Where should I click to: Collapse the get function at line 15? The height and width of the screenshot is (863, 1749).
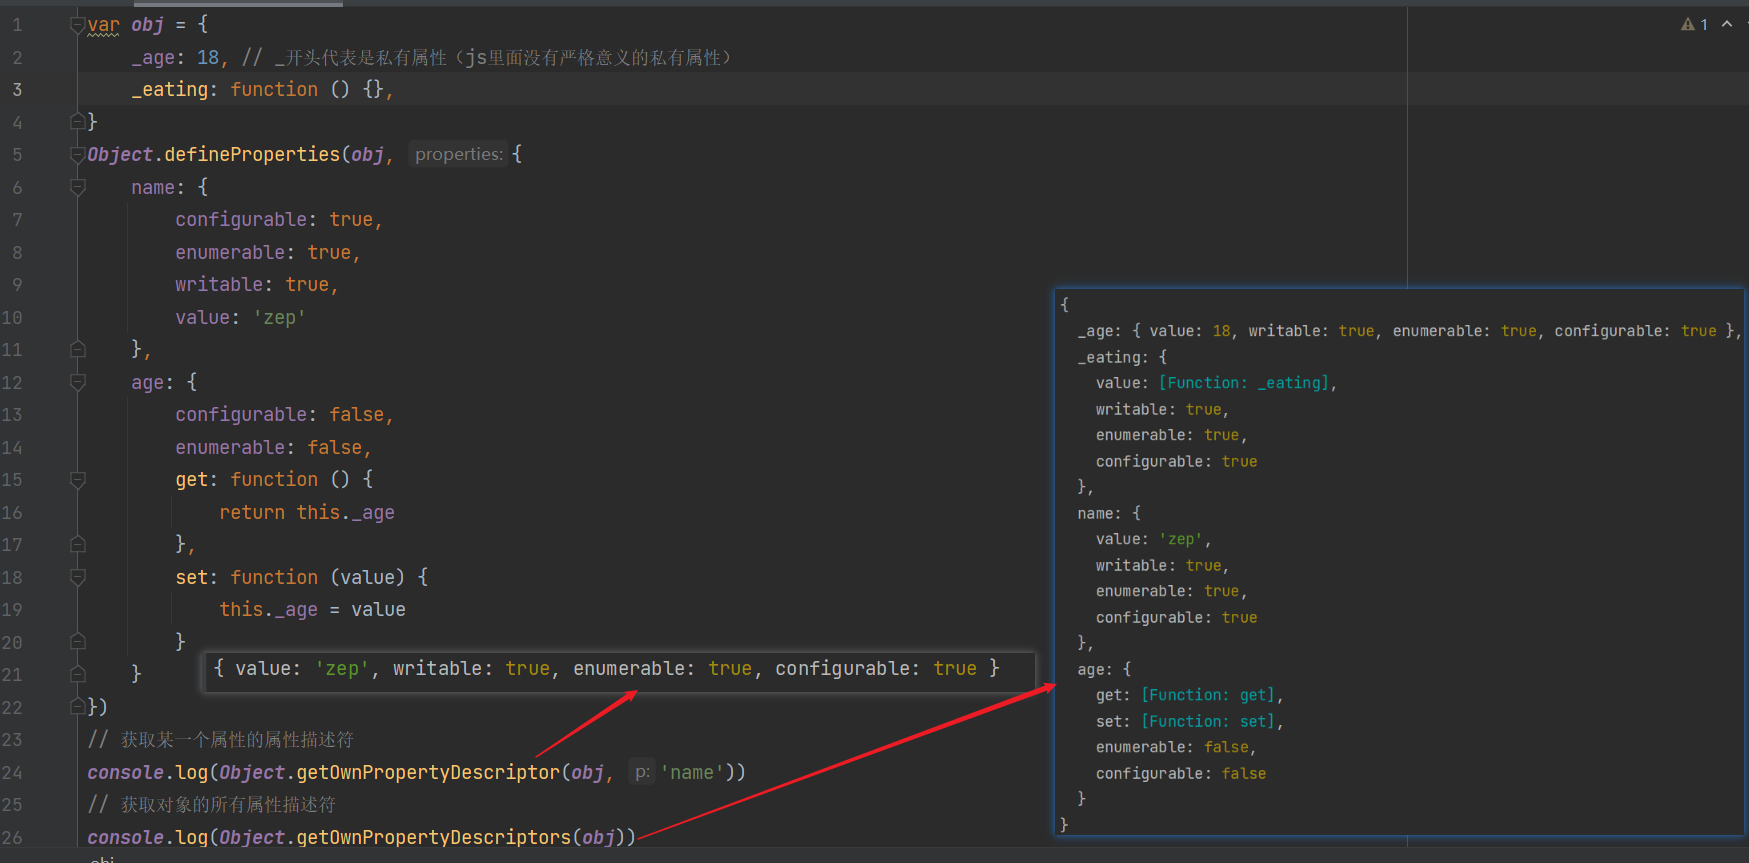(x=78, y=480)
